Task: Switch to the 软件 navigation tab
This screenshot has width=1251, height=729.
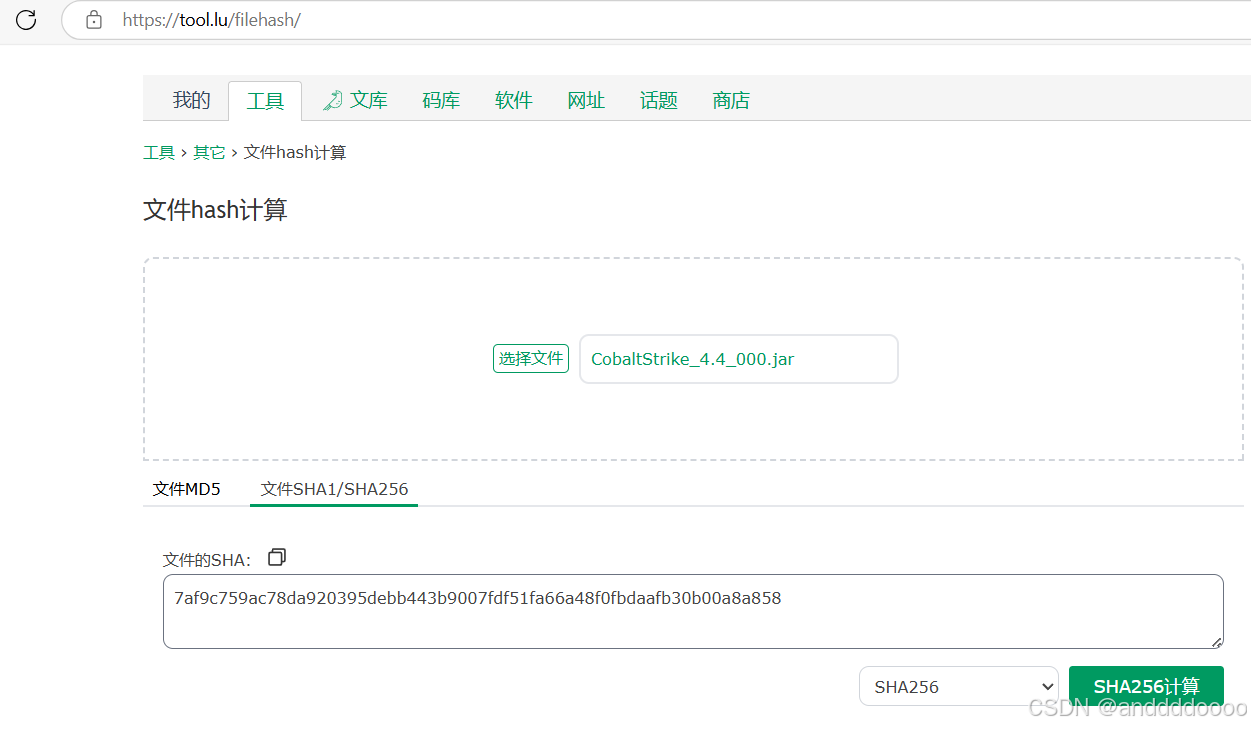Action: click(x=514, y=100)
